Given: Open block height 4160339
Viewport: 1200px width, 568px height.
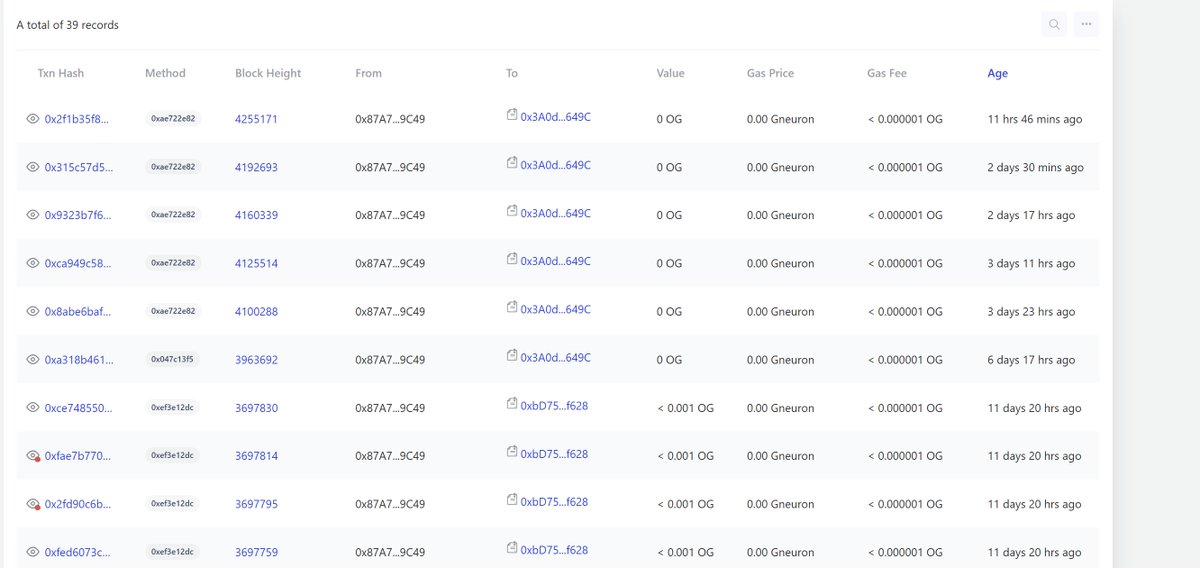Looking at the screenshot, I should (256, 215).
